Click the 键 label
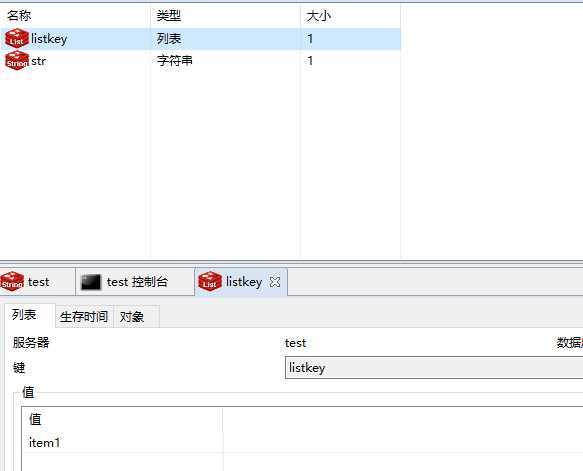583x471 pixels. pyautogui.click(x=19, y=368)
